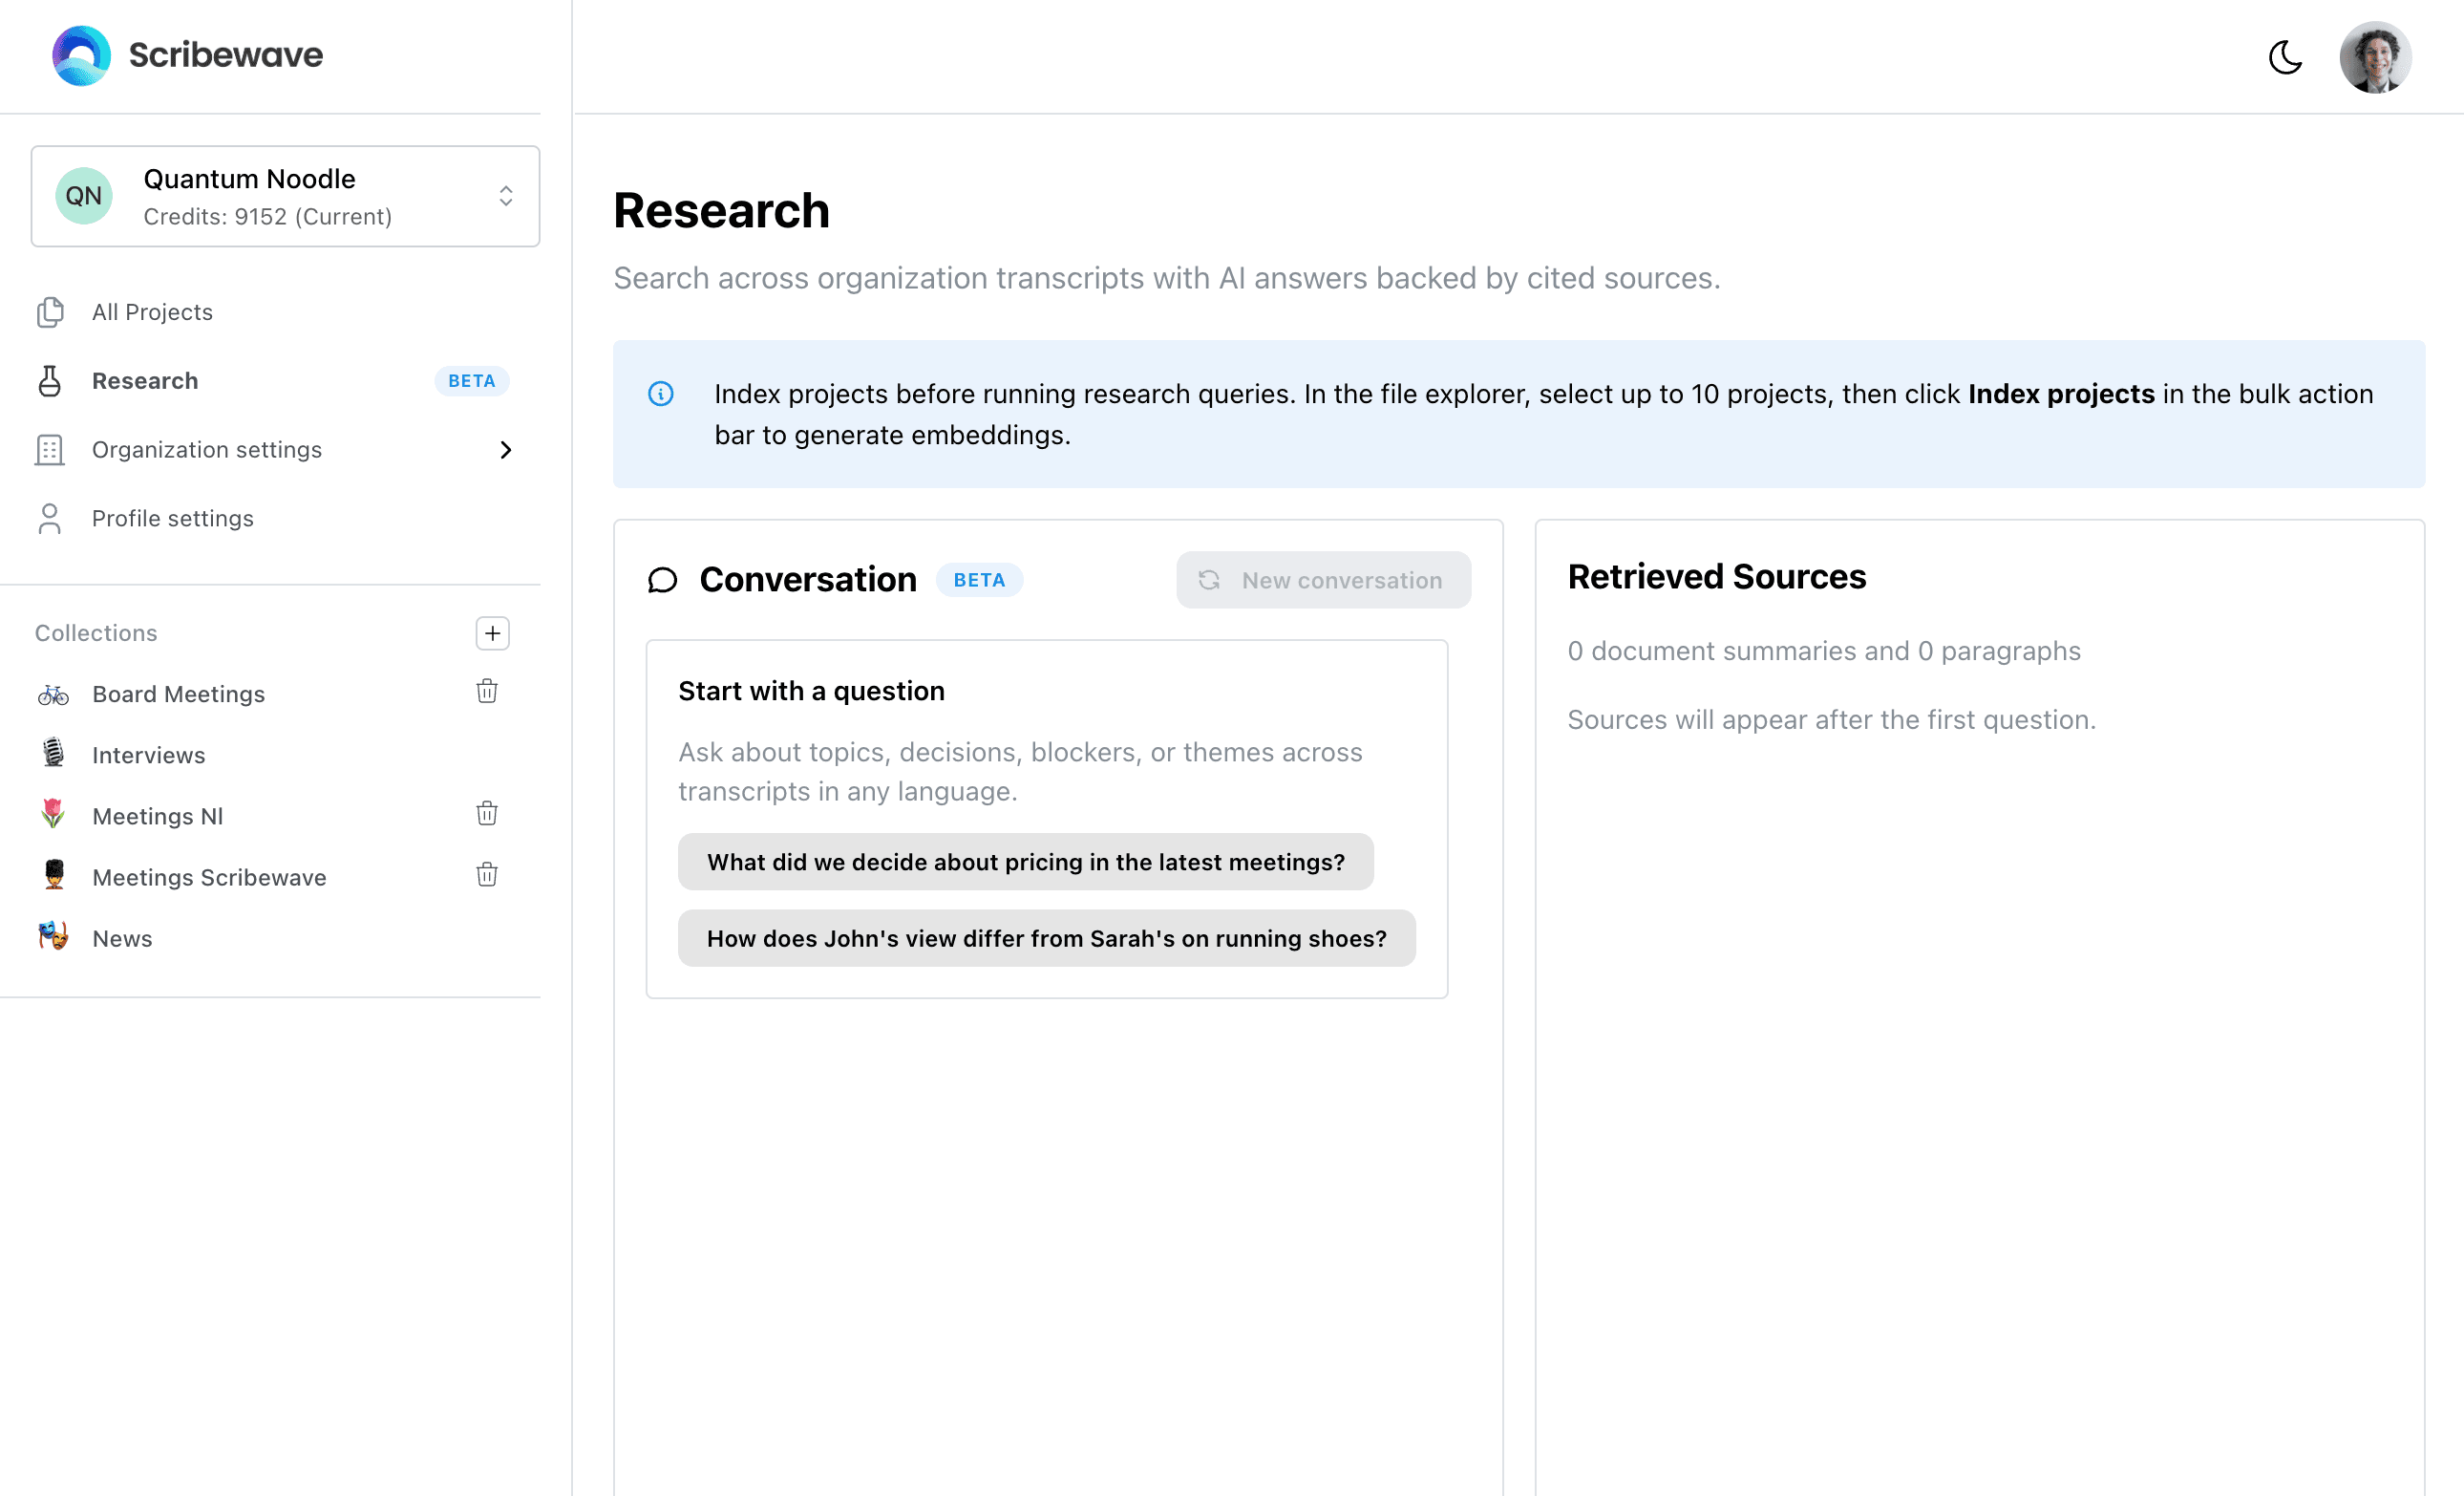Image resolution: width=2464 pixels, height=1496 pixels.
Task: Click the All Projects copy icon
Action: coord(51,312)
